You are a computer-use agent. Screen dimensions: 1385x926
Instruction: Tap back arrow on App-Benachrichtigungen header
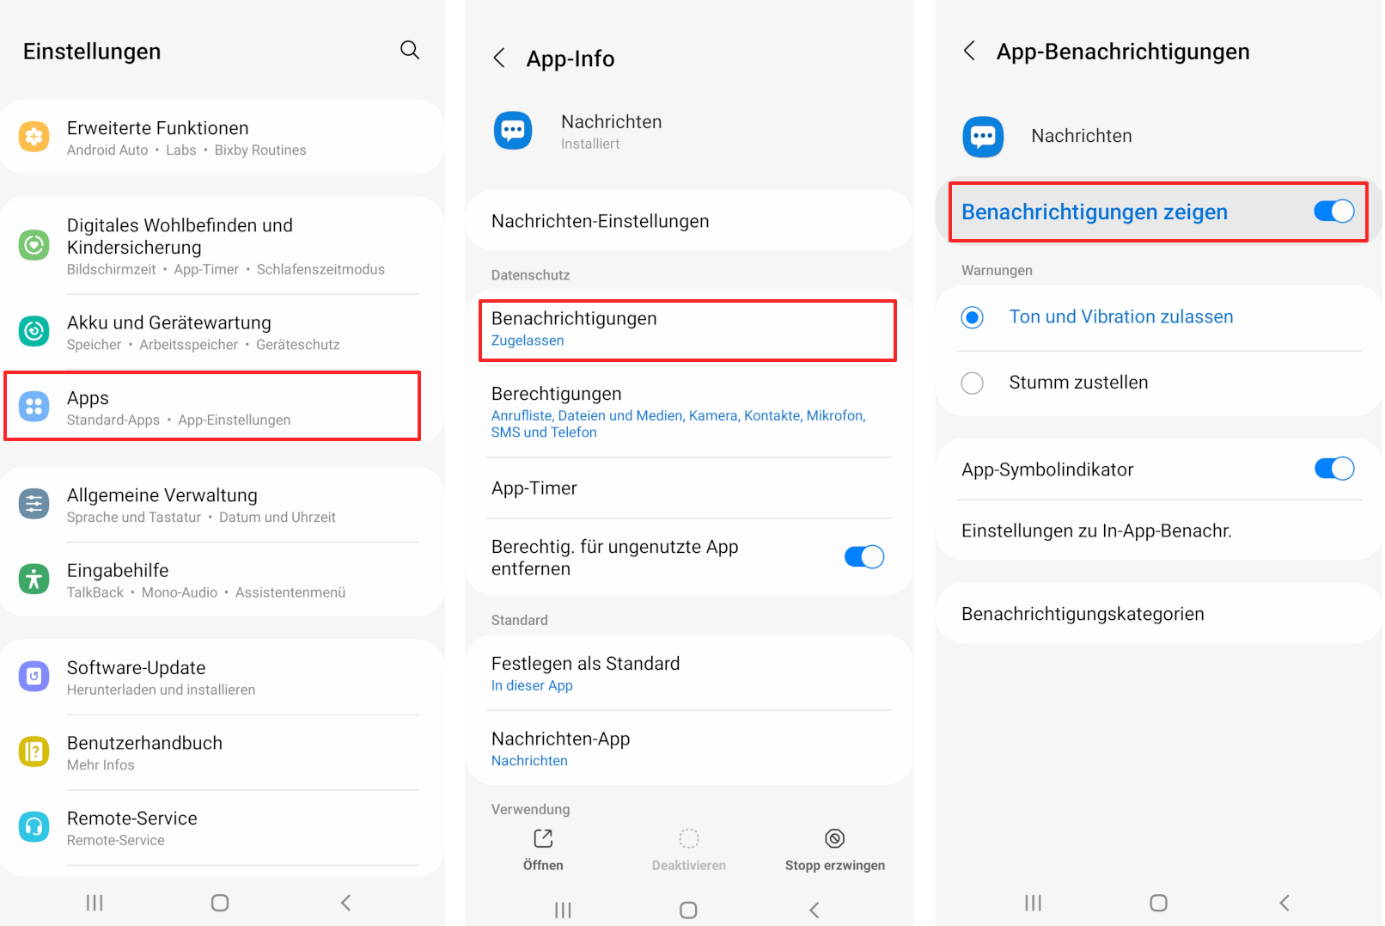point(969,51)
